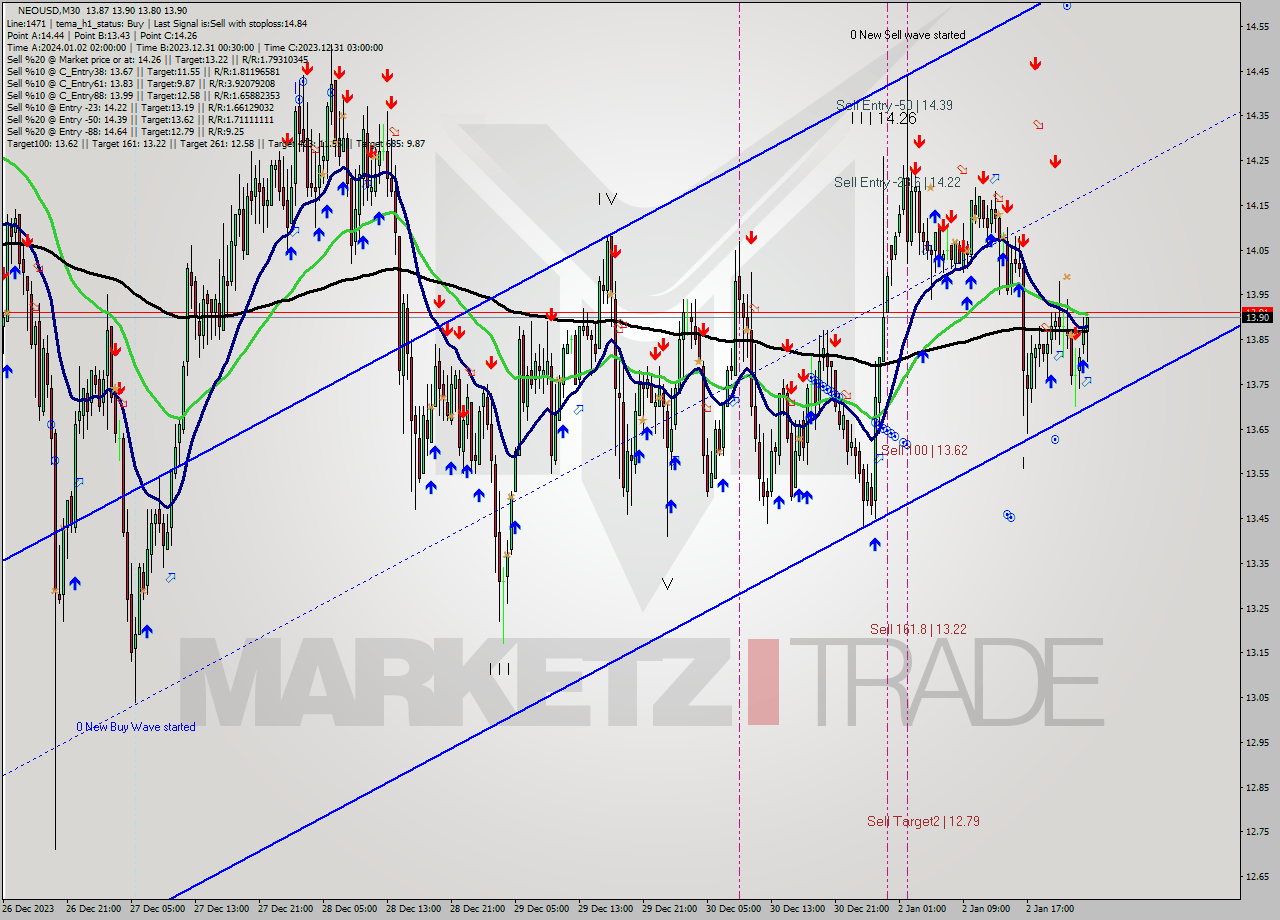Click the '30 Dec 05:00' time label

734,909
